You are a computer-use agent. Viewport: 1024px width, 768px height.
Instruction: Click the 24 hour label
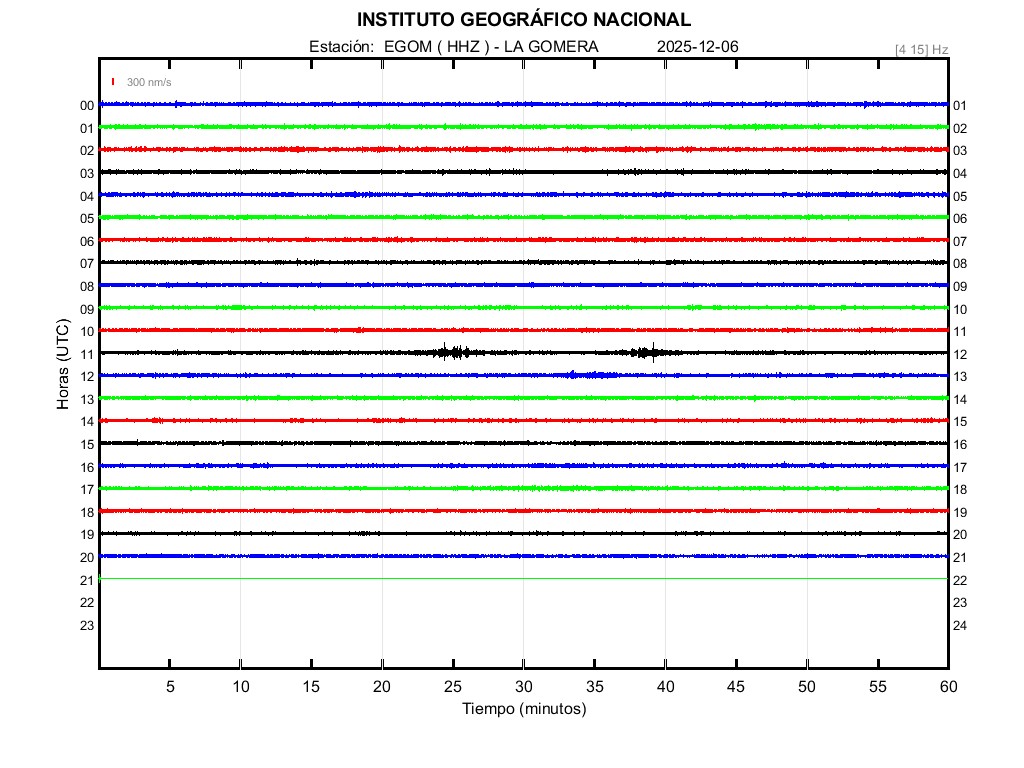[x=960, y=626]
